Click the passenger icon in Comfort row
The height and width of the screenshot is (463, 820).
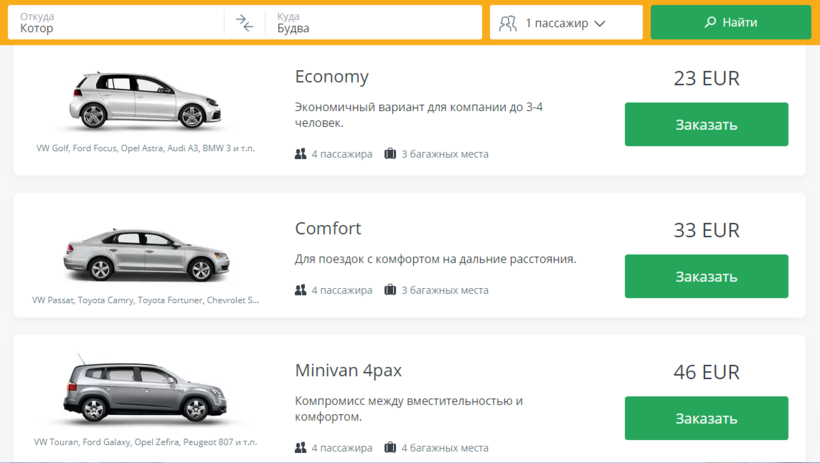point(301,290)
